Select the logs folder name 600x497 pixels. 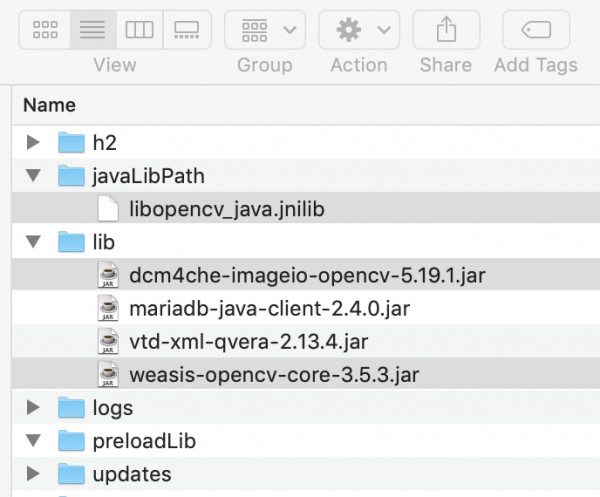113,408
